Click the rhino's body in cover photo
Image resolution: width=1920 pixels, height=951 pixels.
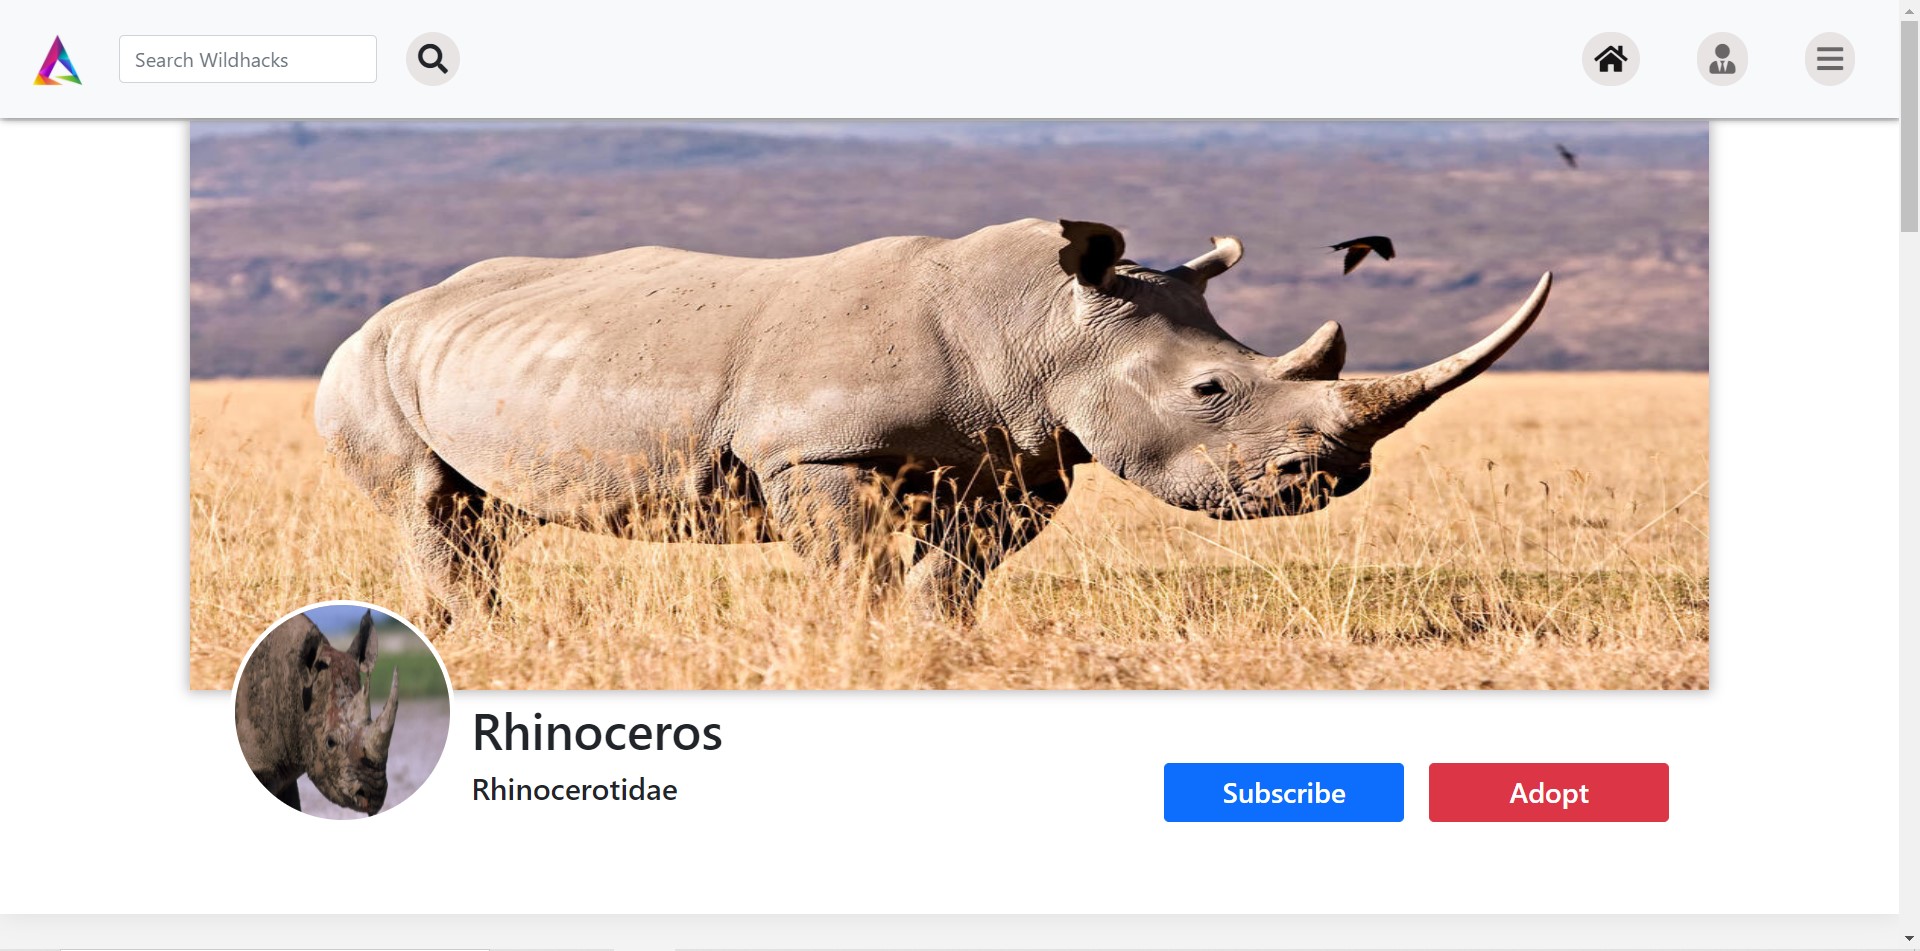pos(700,400)
